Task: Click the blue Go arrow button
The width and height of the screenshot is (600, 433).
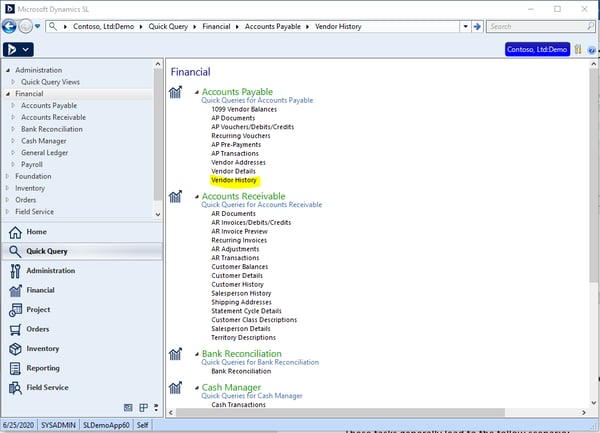Action: (477, 26)
